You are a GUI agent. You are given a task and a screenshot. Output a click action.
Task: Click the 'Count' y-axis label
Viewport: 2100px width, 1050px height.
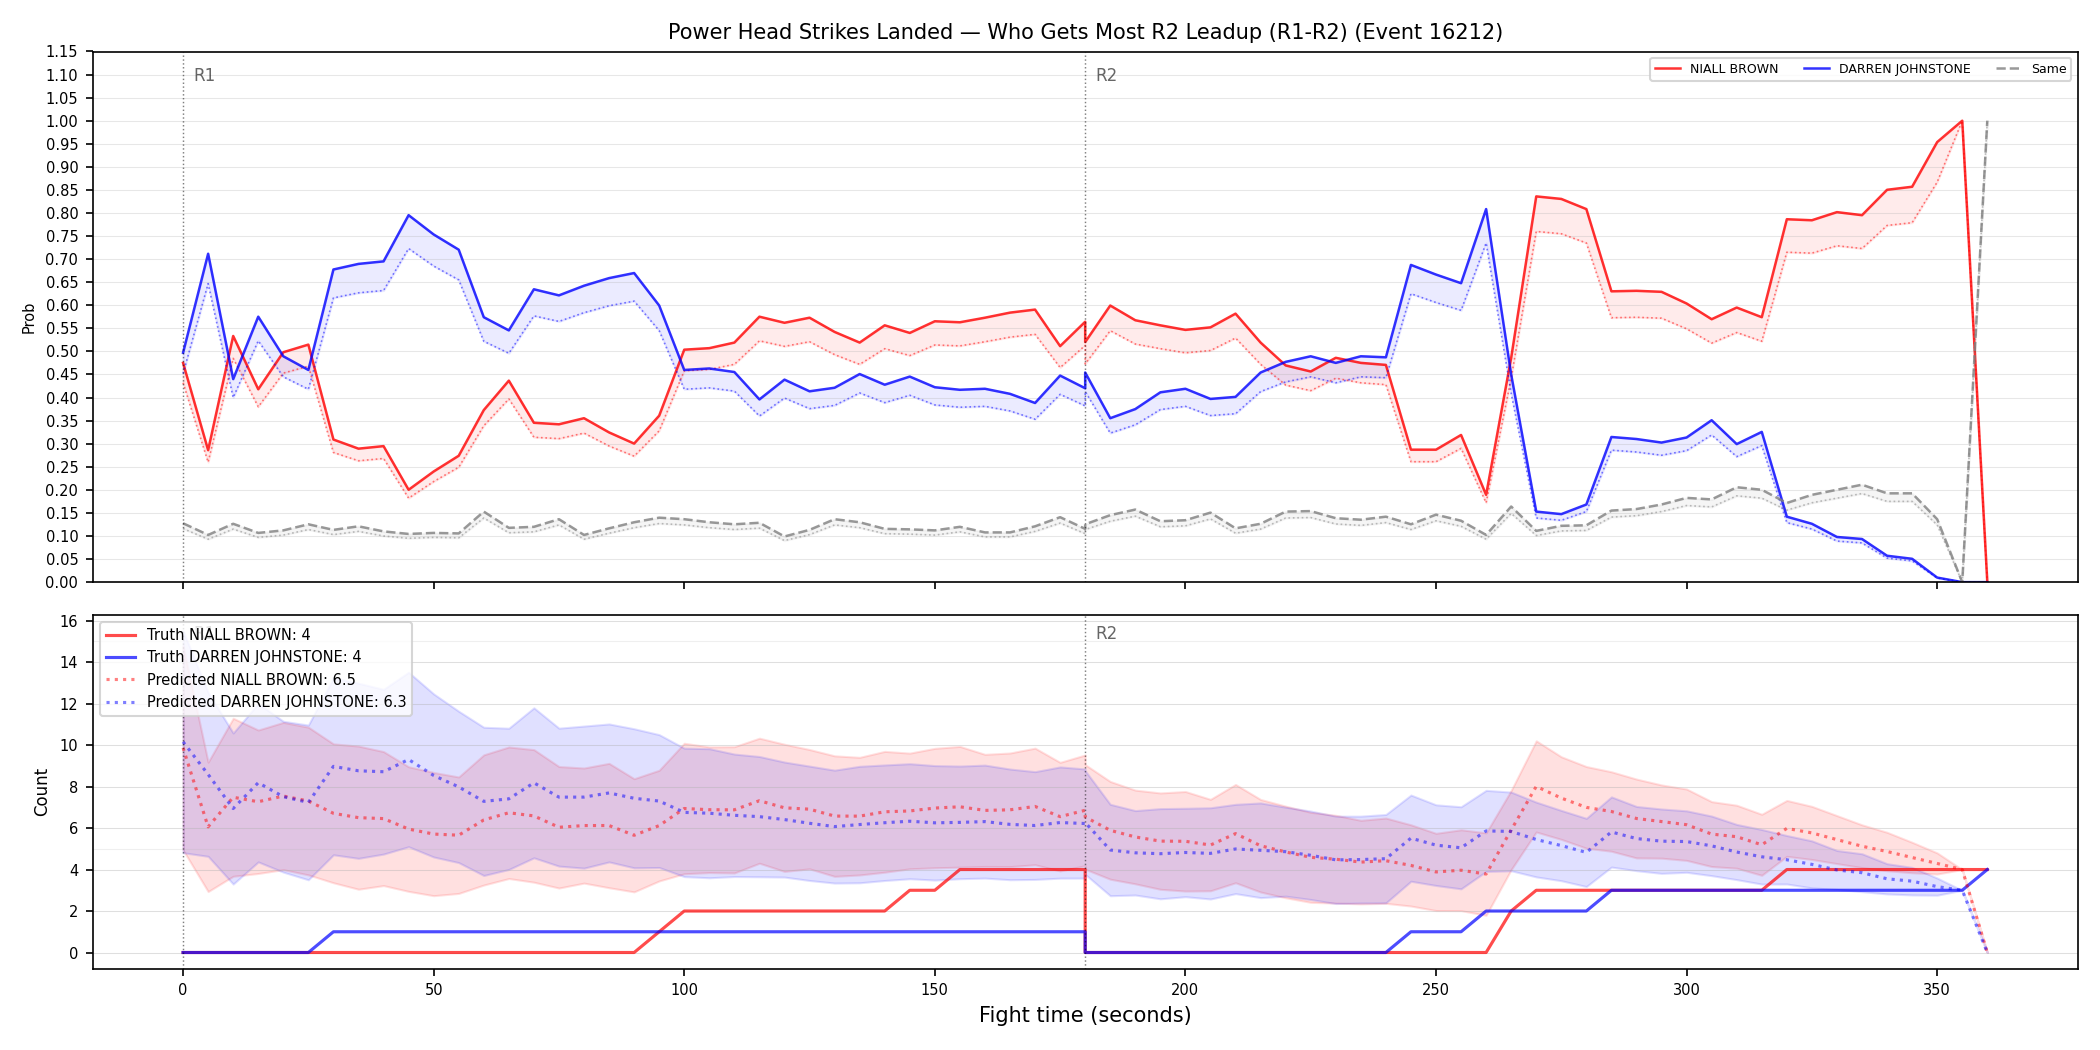41,792
